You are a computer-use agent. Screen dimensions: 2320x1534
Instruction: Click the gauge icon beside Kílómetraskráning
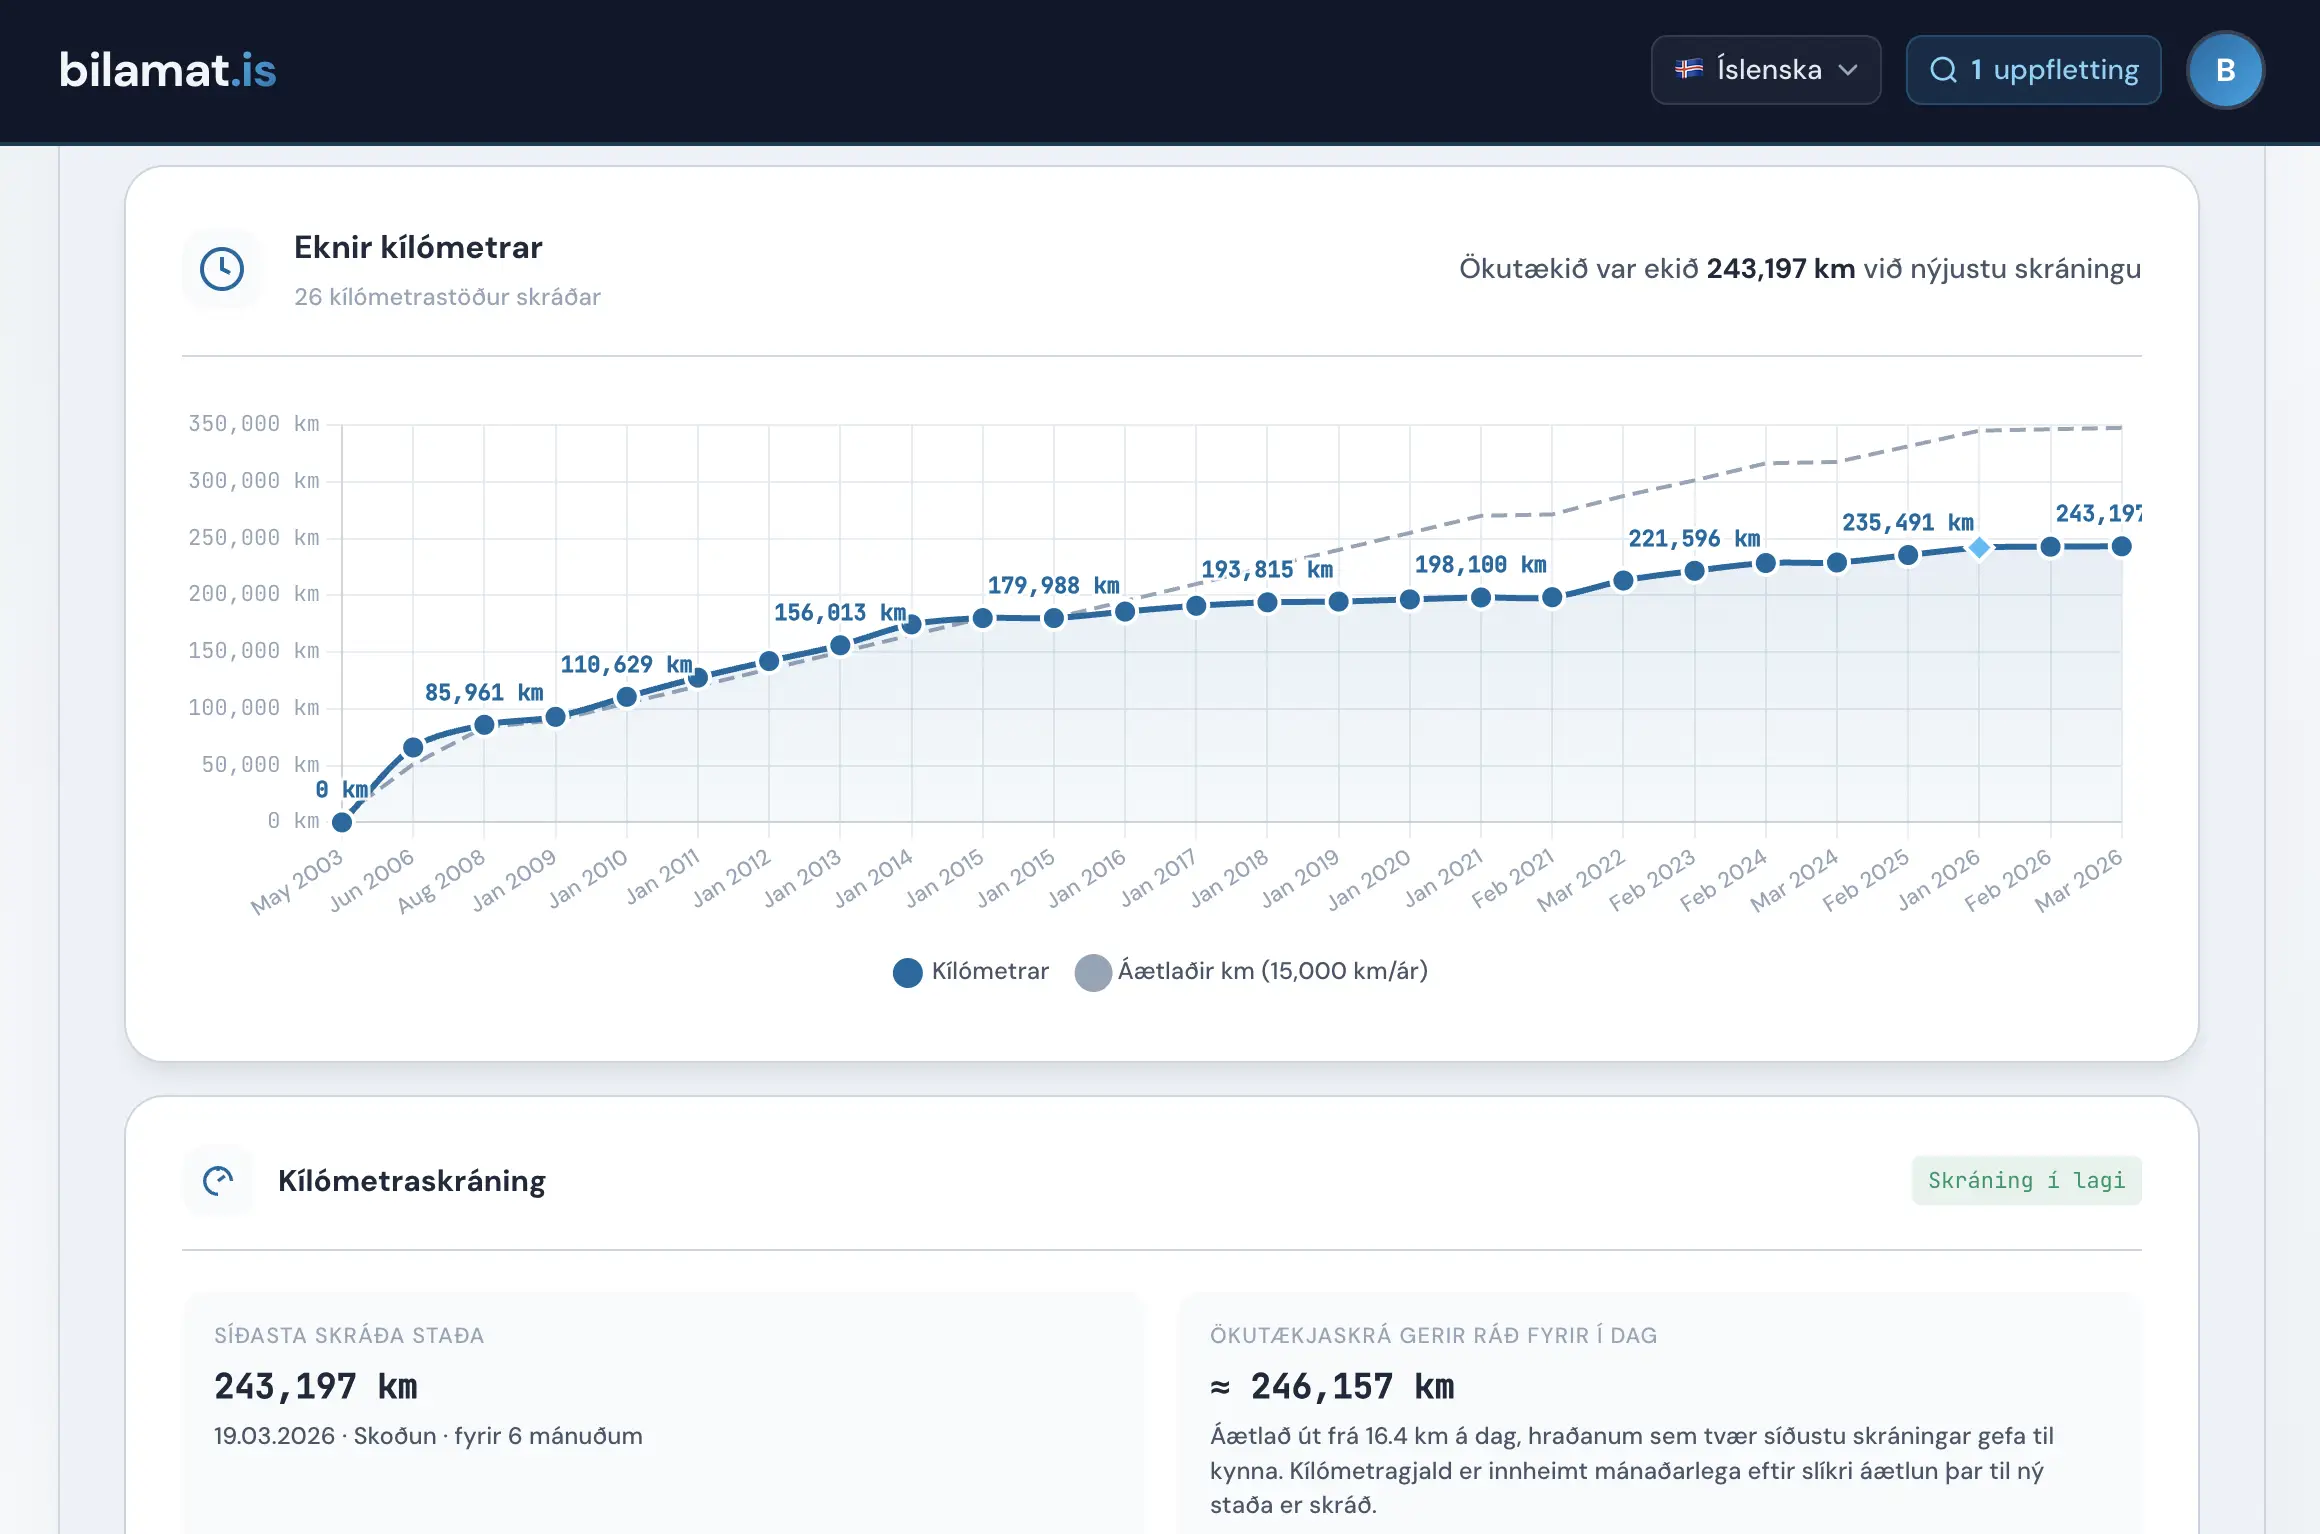218,1181
